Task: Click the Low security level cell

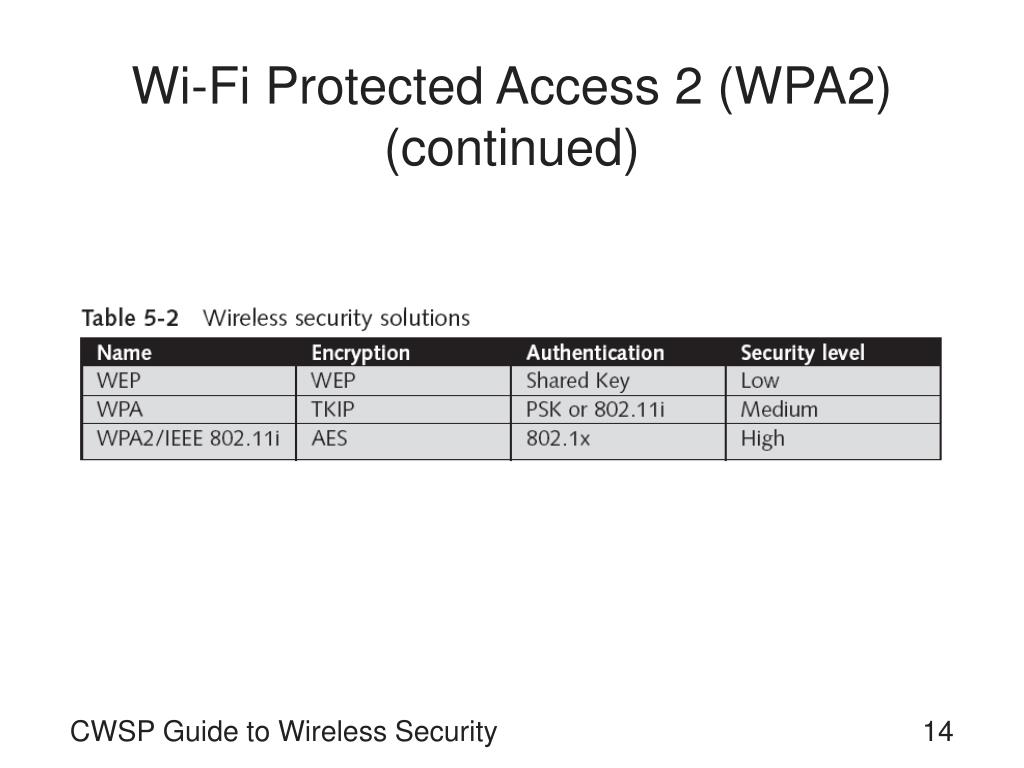Action: point(833,381)
